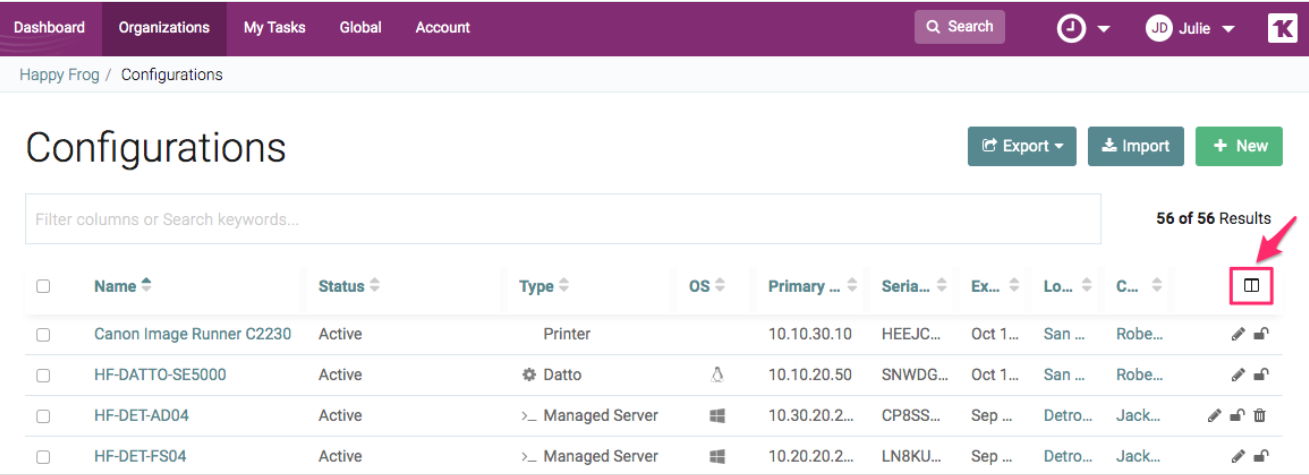1309x475 pixels.
Task: Open the HF-DATTO-SE5000 configuration link
Action: coord(160,375)
